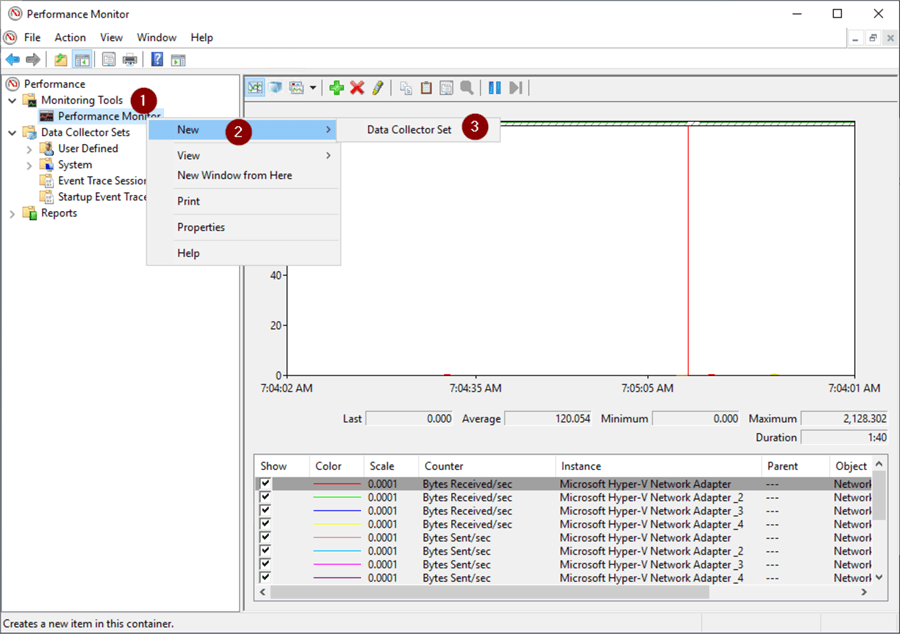Click the View Log Data icon

point(276,88)
